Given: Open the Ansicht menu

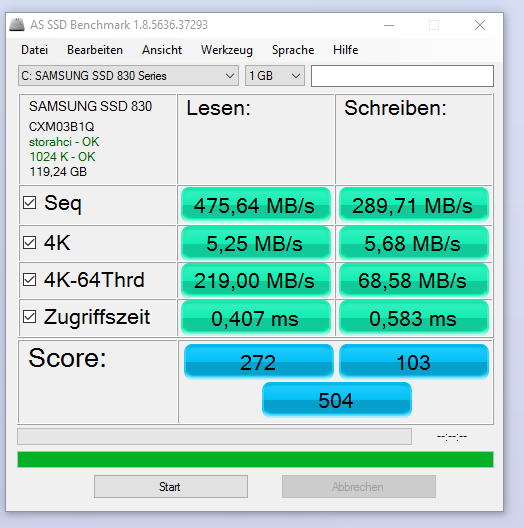Looking at the screenshot, I should point(162,50).
